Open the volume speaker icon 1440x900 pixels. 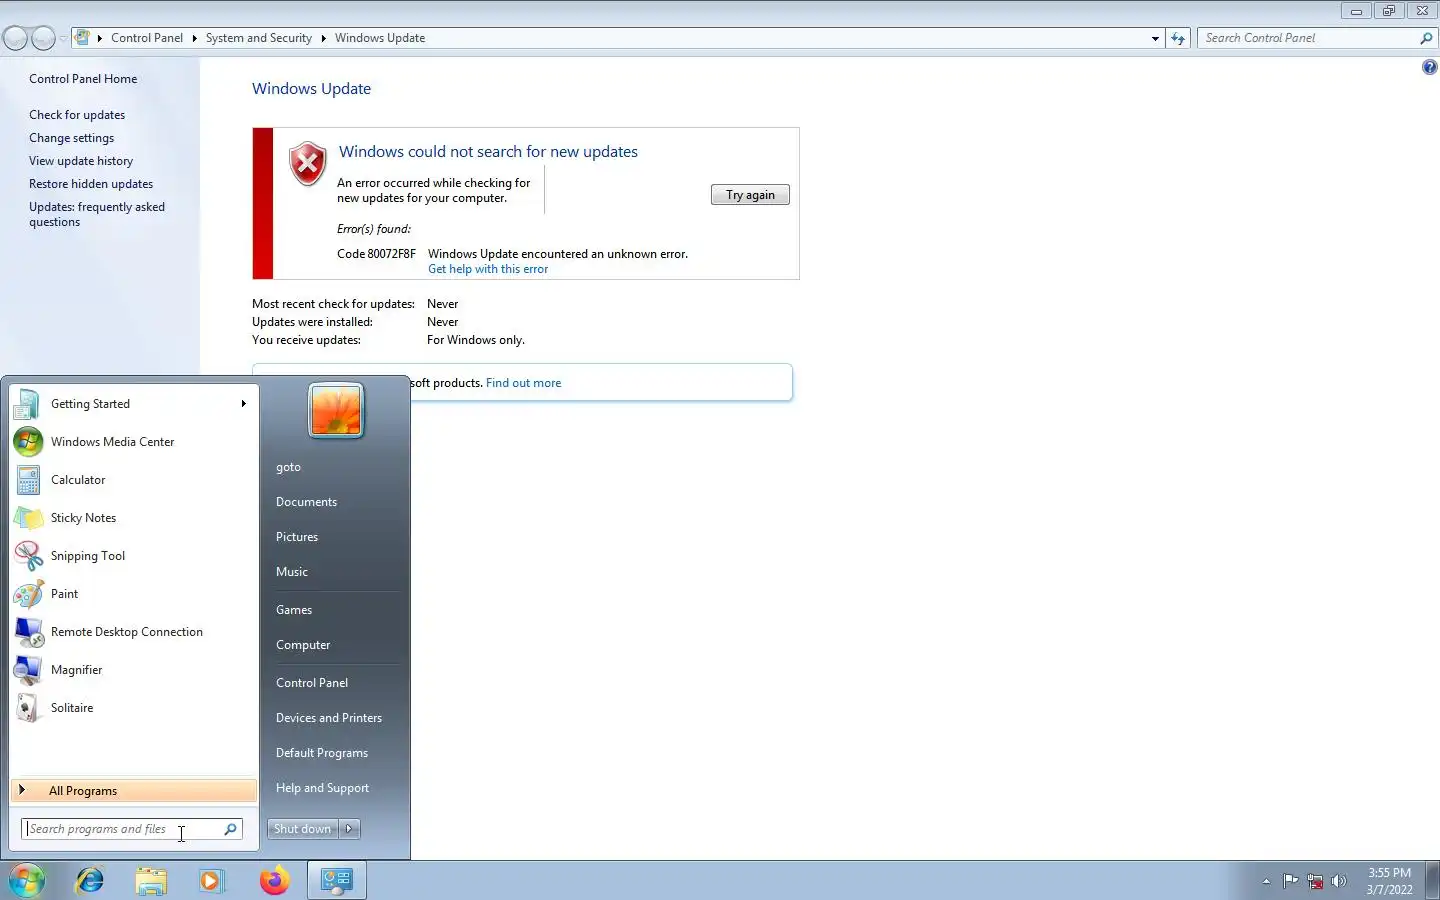pos(1339,881)
